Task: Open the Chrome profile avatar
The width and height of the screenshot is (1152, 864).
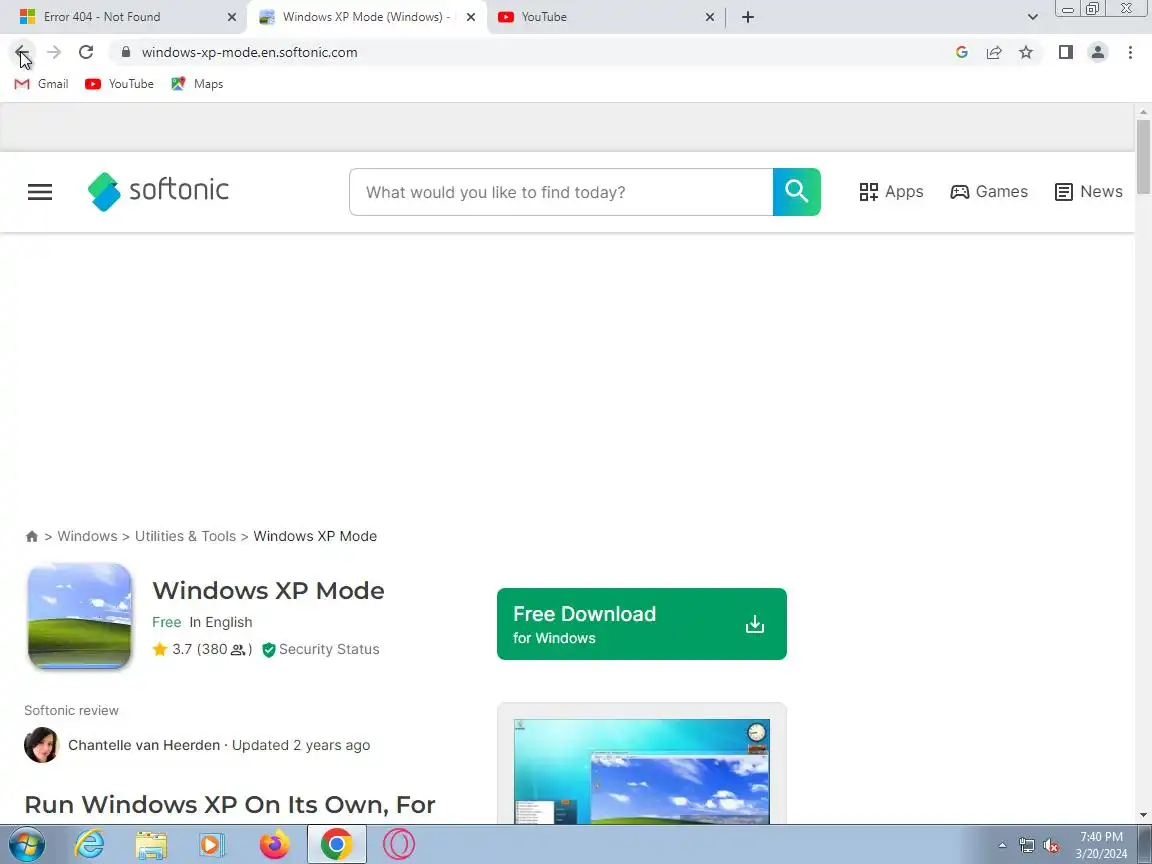Action: pyautogui.click(x=1098, y=52)
